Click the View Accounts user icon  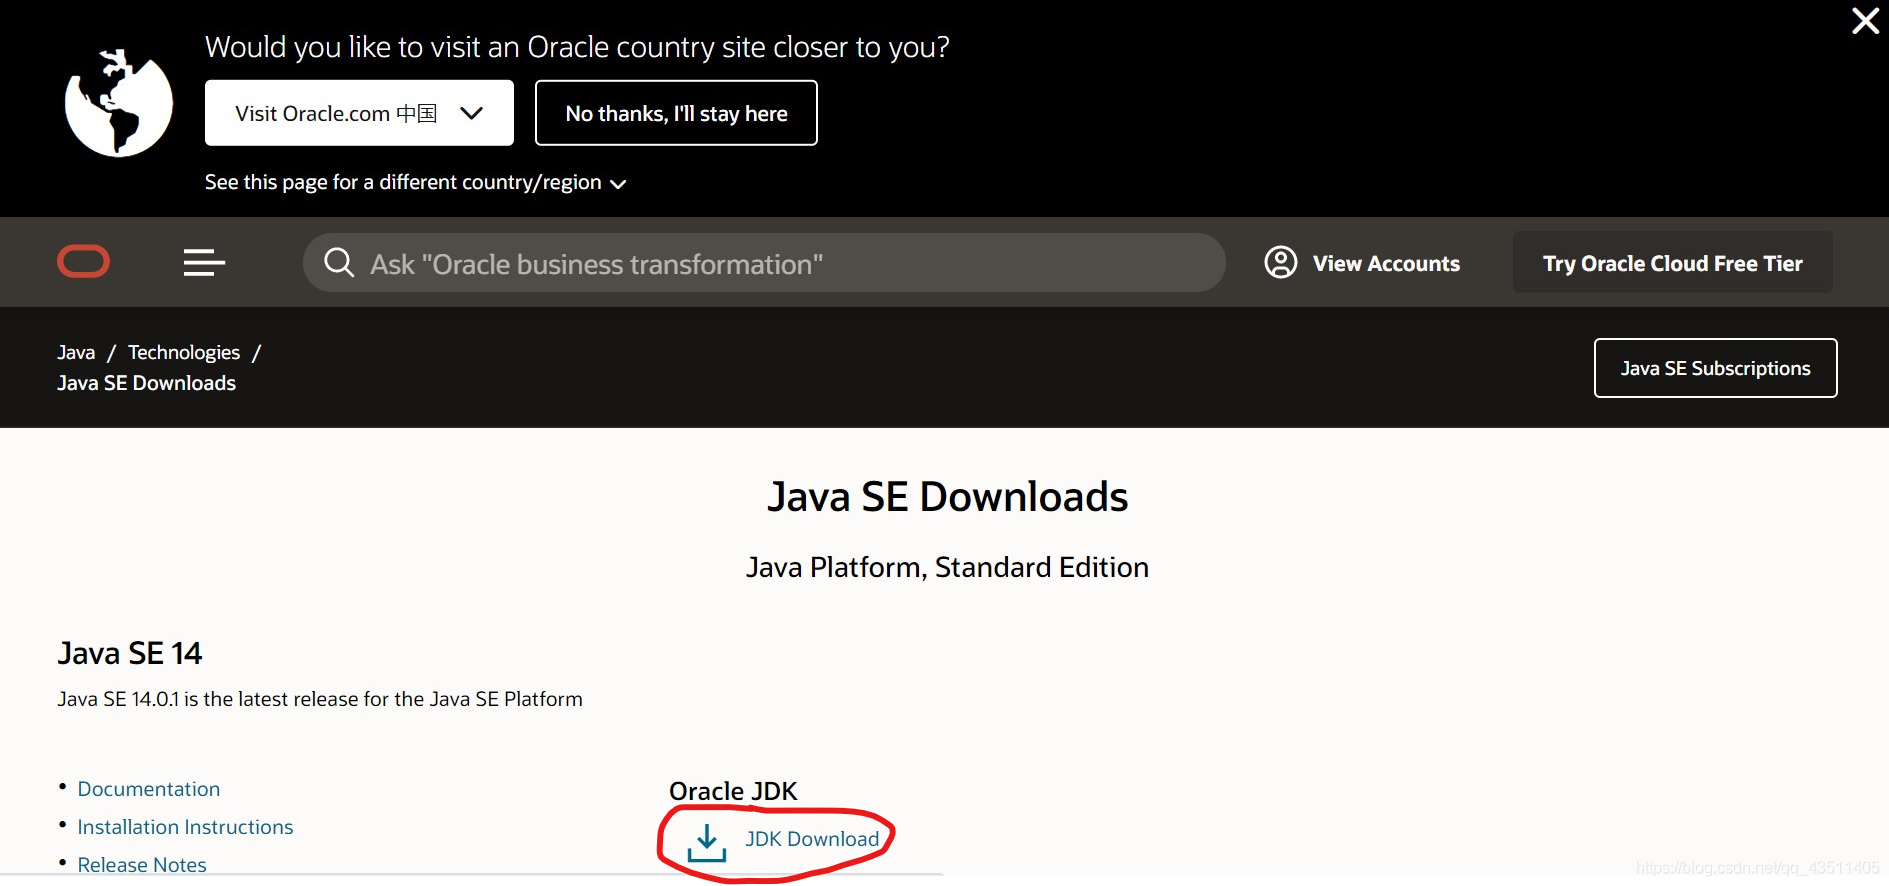click(1281, 263)
